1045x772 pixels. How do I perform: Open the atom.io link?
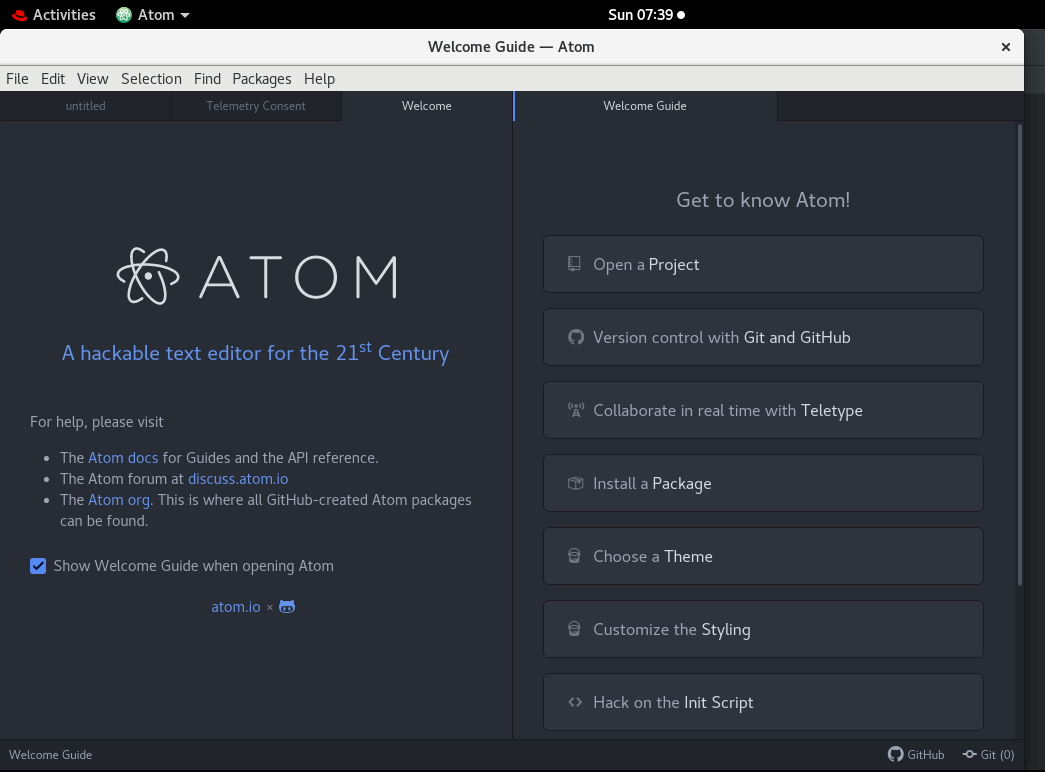tap(236, 607)
